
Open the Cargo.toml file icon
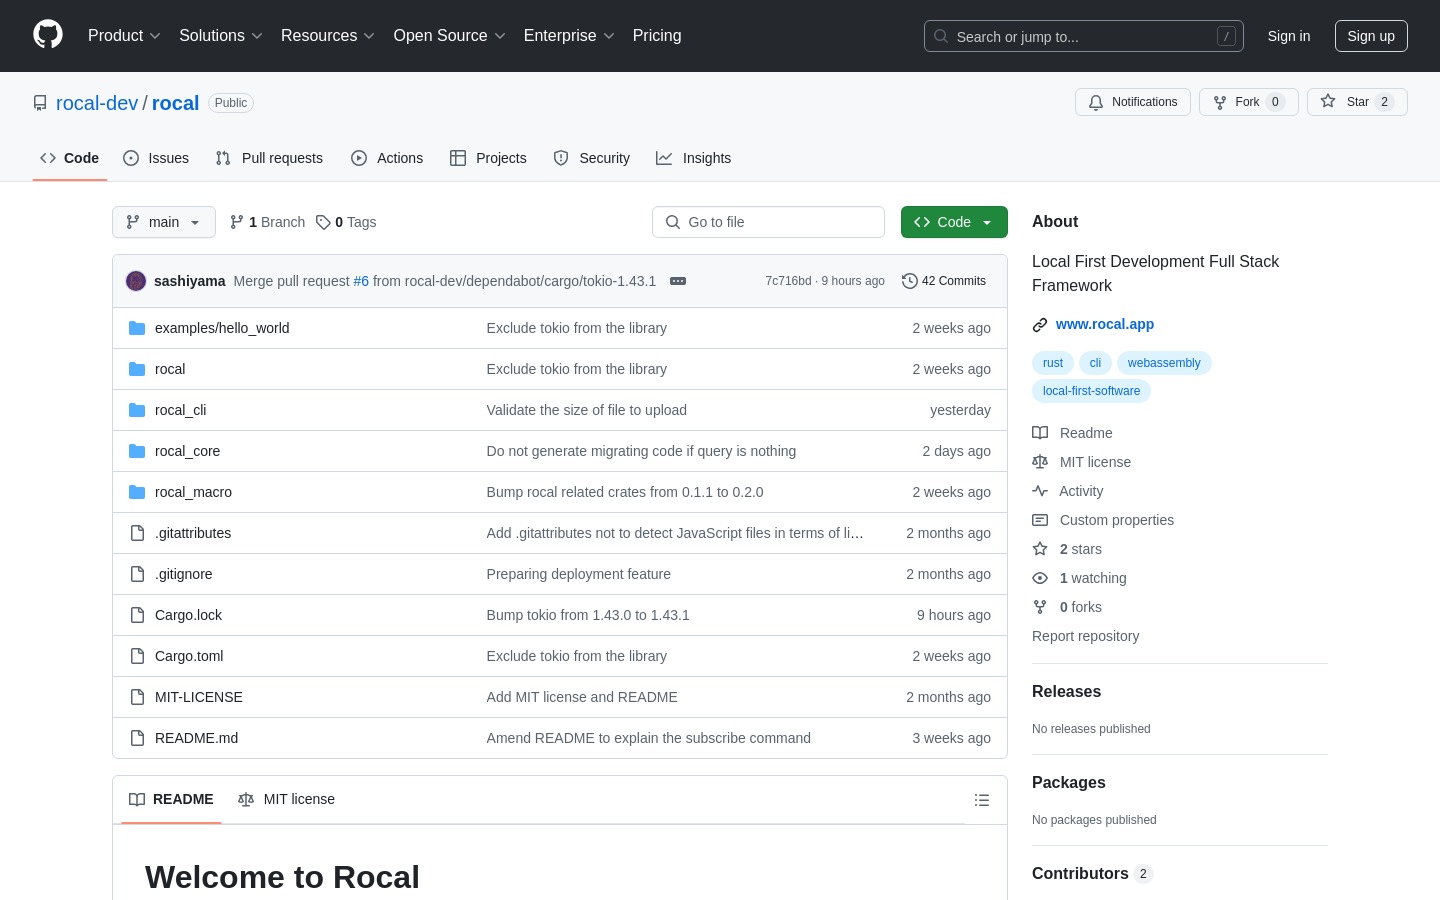[x=137, y=656]
